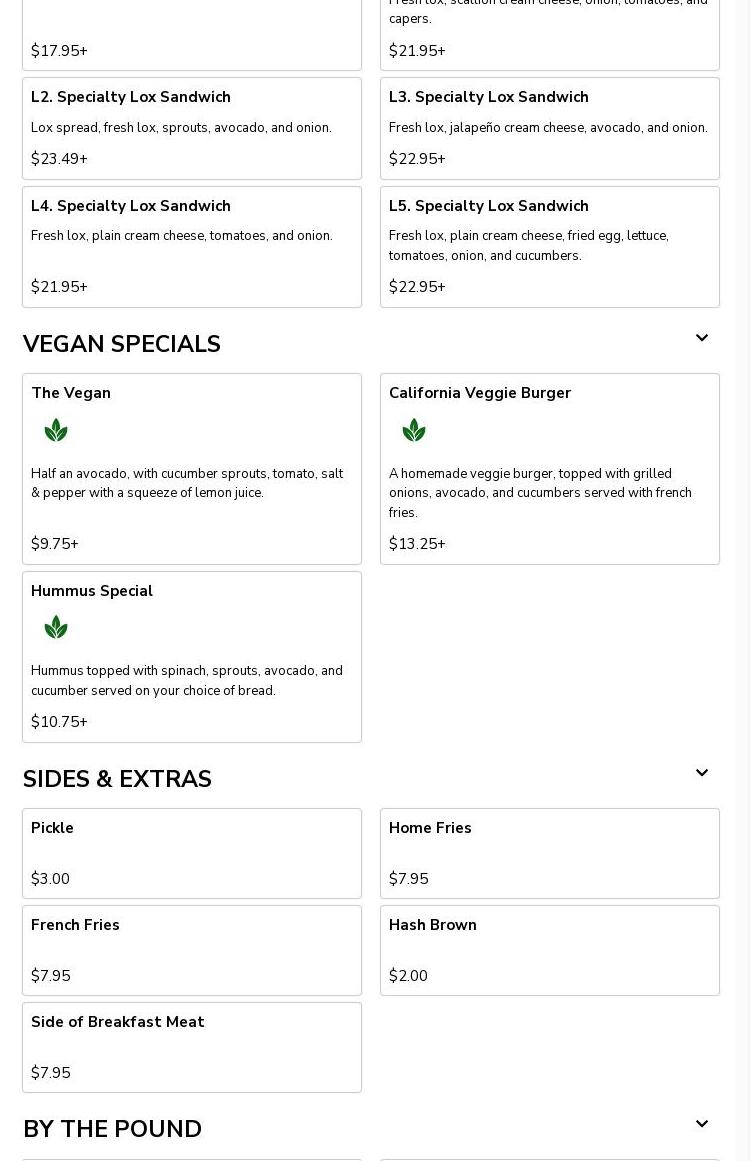Collapse the By The Pound section chevron
750x1161 pixels.
702,1124
